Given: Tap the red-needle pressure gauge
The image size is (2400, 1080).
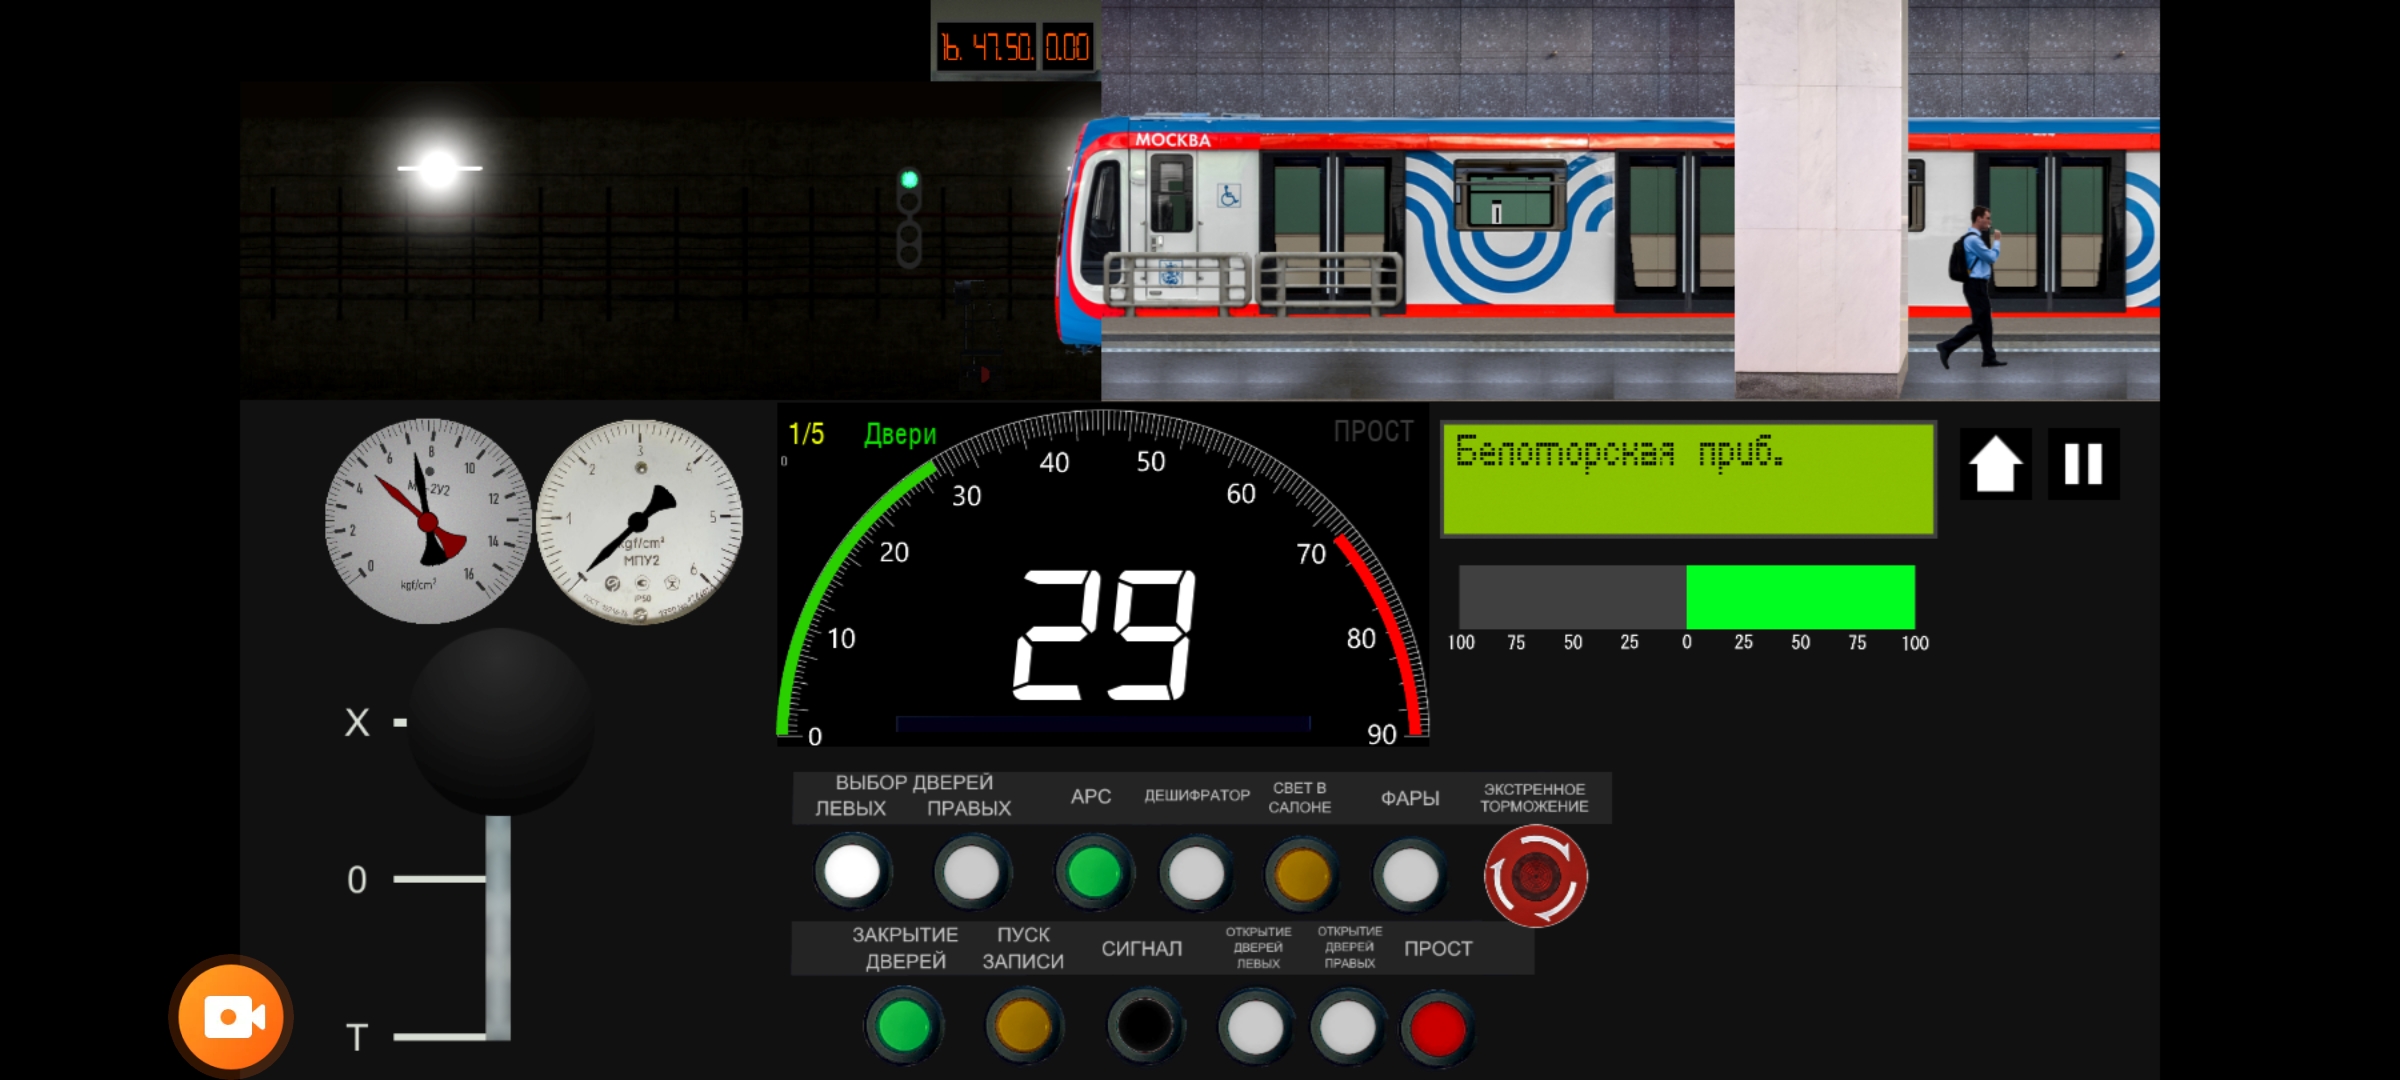Looking at the screenshot, I should pos(428,521).
